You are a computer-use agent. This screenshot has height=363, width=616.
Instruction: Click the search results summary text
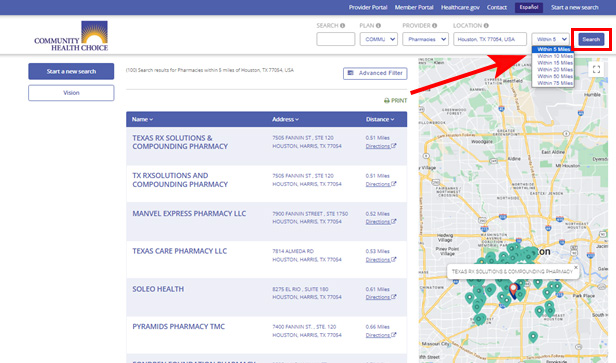[210, 70]
